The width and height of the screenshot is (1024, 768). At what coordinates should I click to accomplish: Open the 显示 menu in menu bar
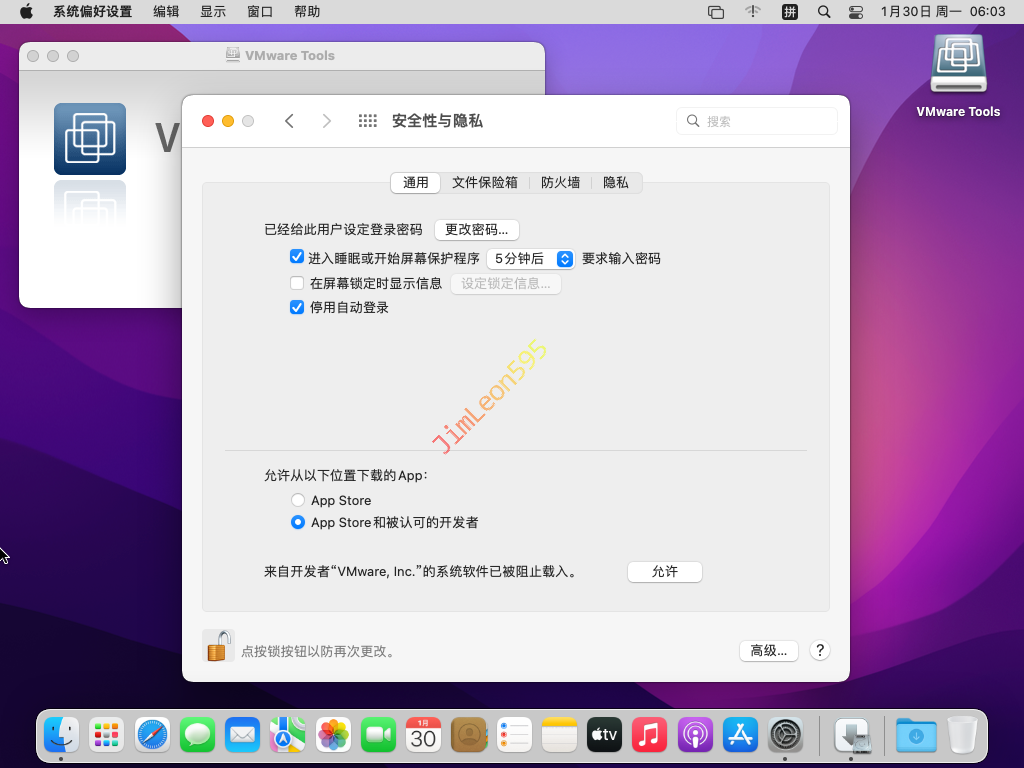(213, 12)
